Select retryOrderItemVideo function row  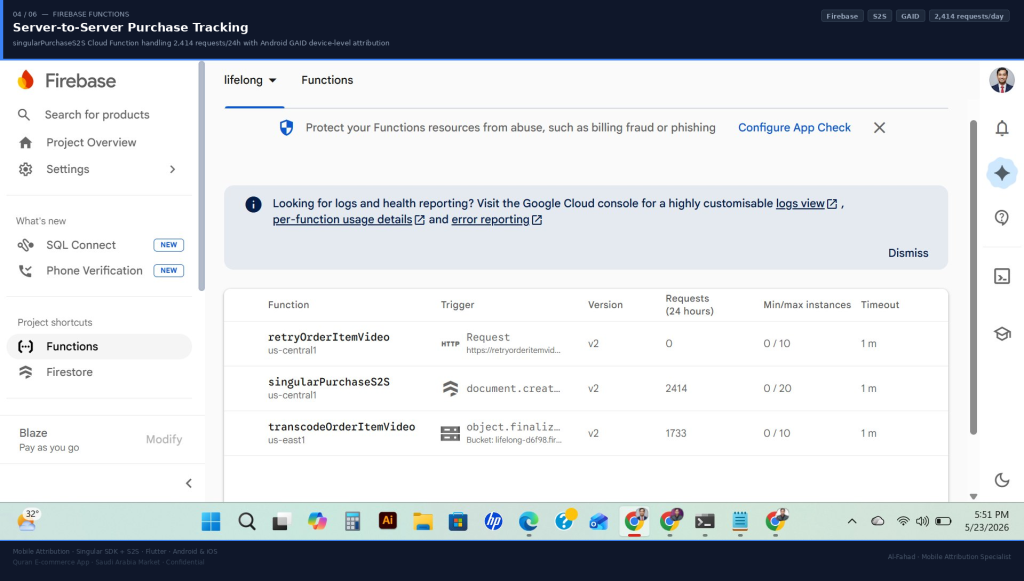(586, 343)
